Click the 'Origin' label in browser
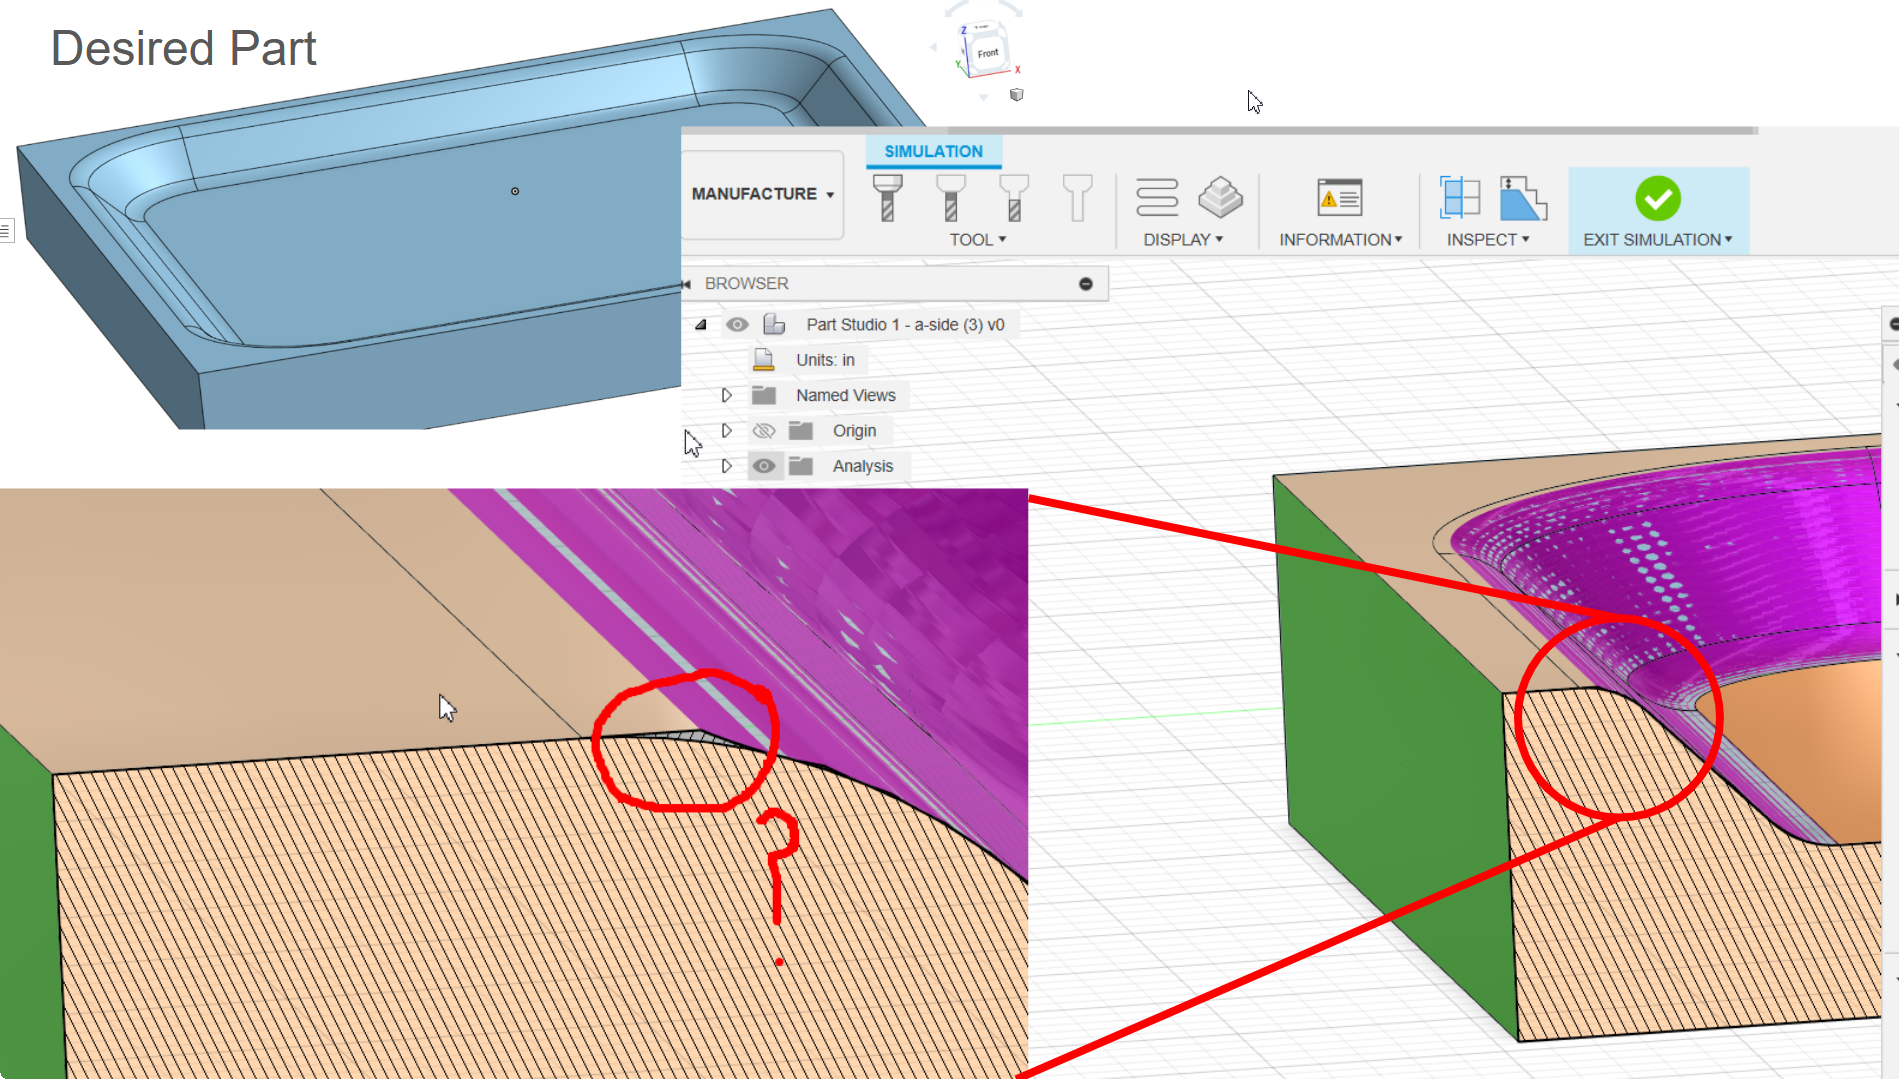 pos(854,431)
